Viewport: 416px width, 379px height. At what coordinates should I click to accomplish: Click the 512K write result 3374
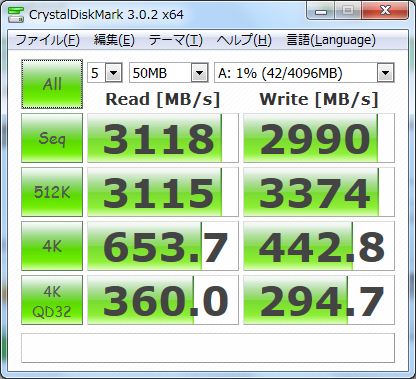319,192
